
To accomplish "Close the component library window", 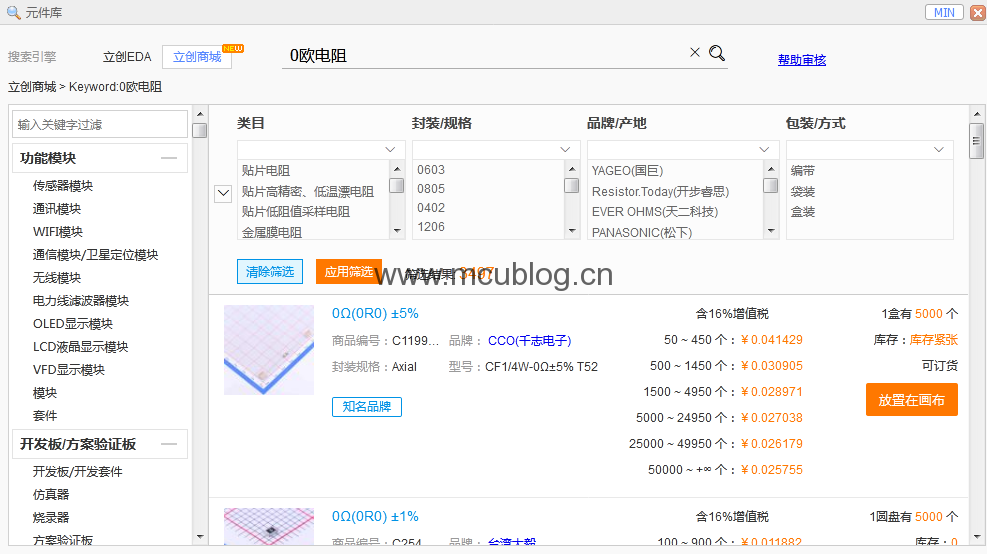I will click(978, 12).
